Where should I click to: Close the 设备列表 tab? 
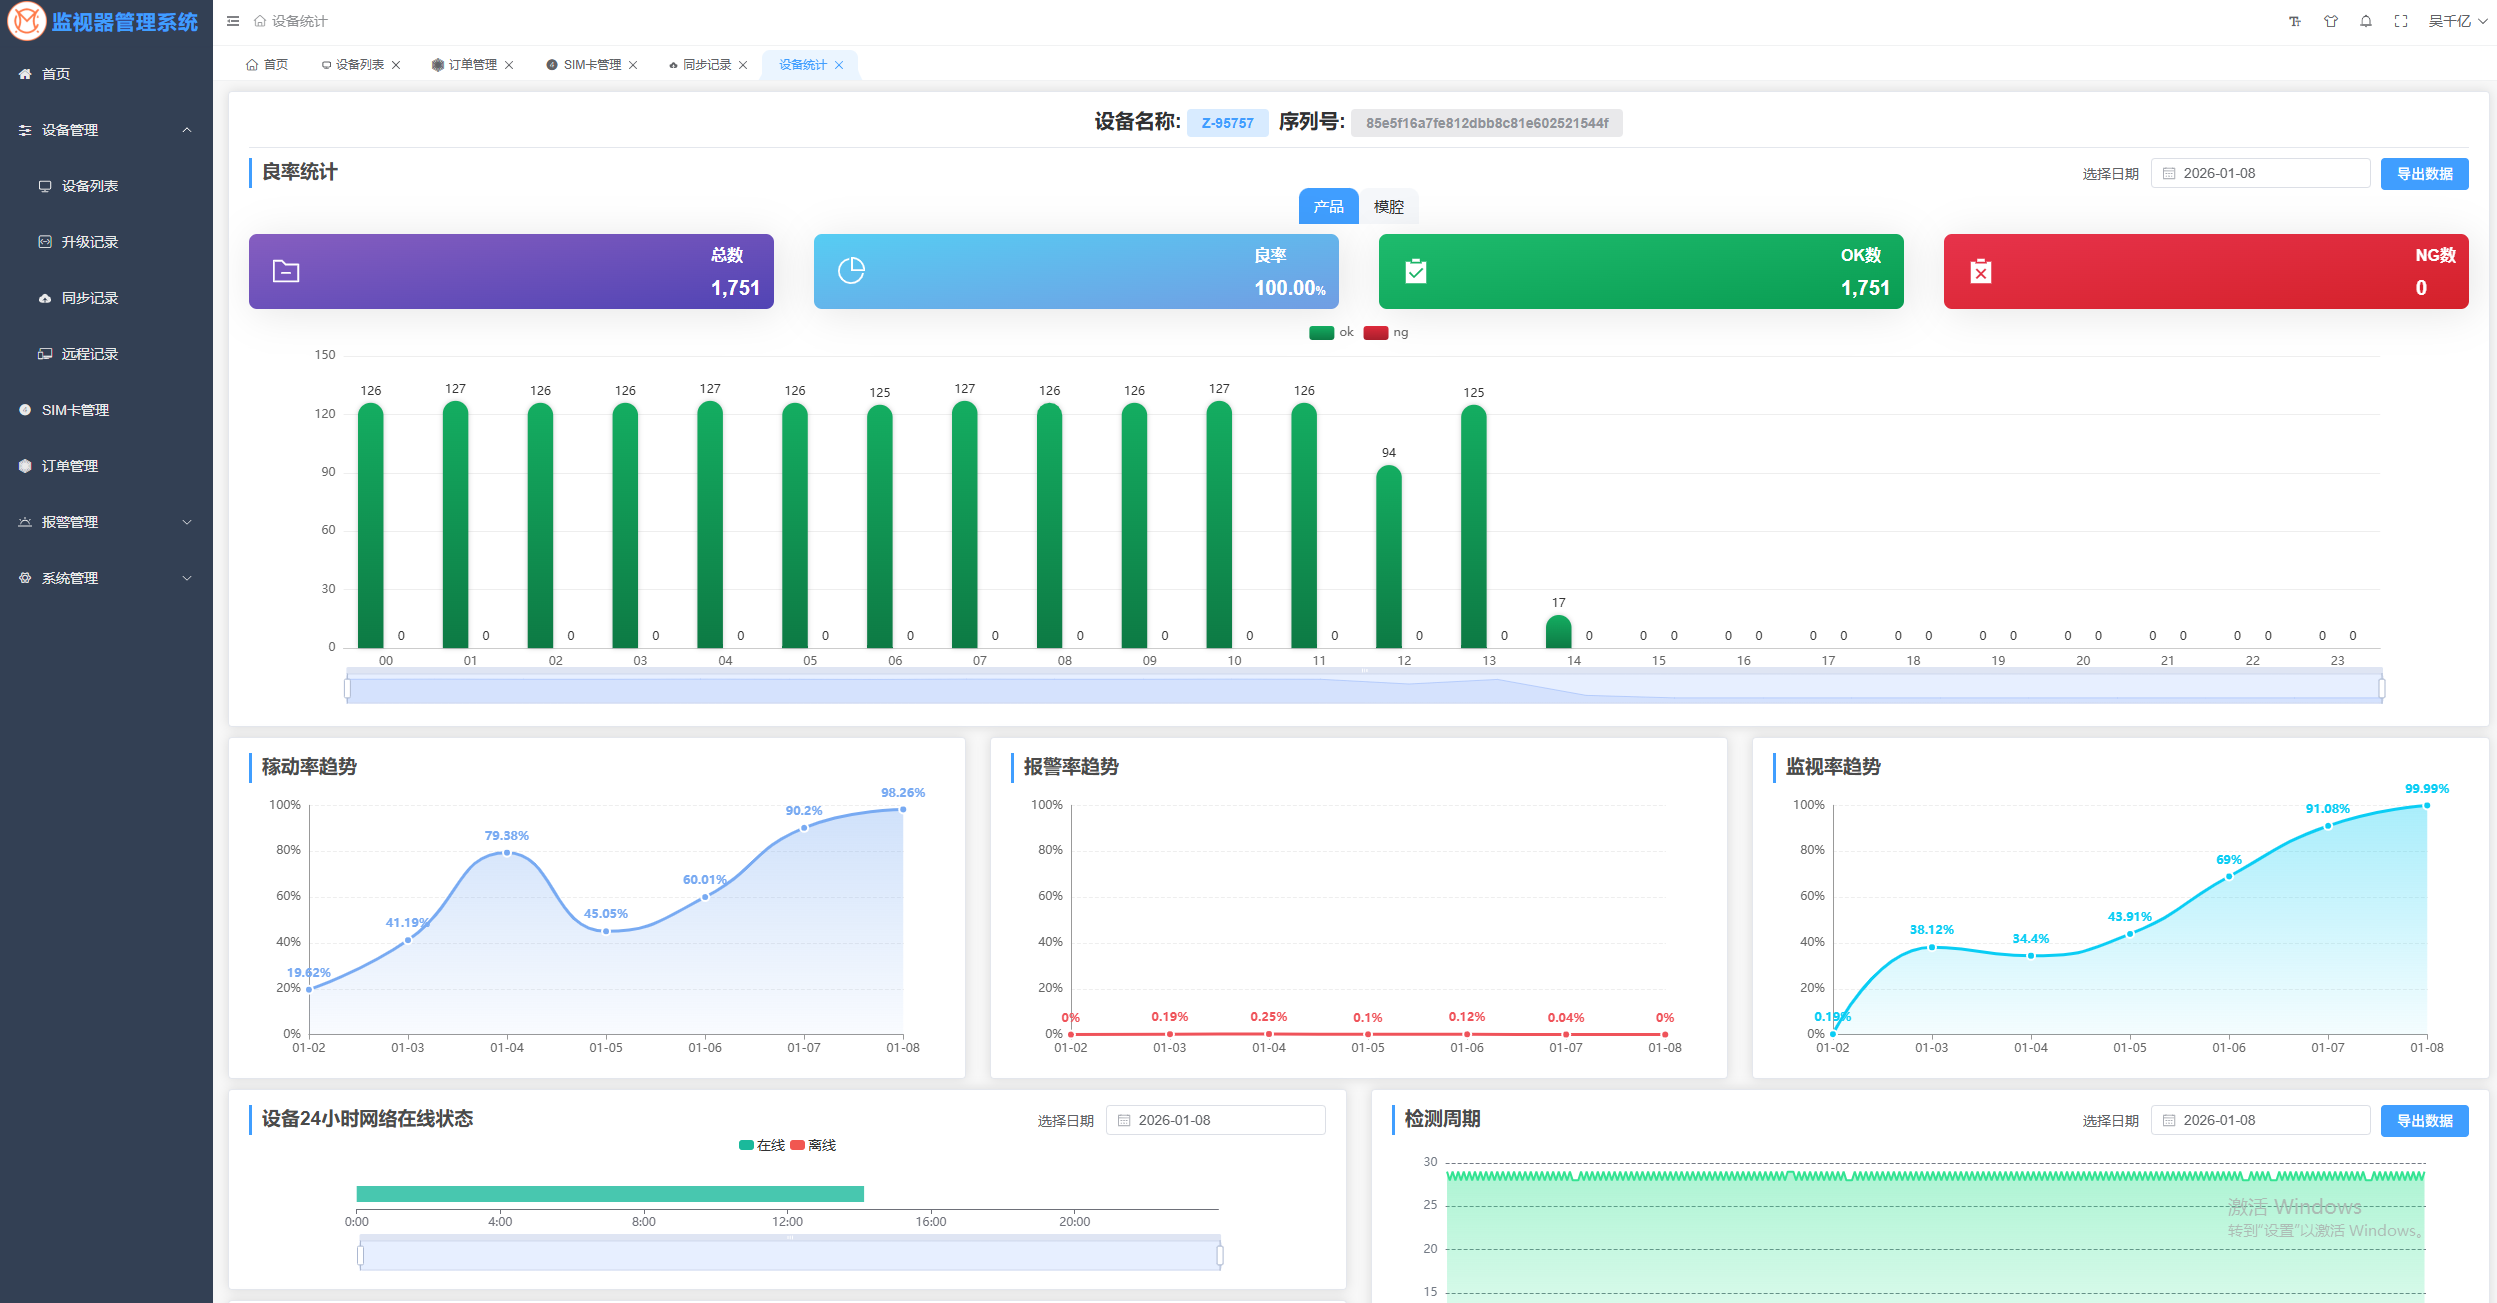tap(396, 65)
